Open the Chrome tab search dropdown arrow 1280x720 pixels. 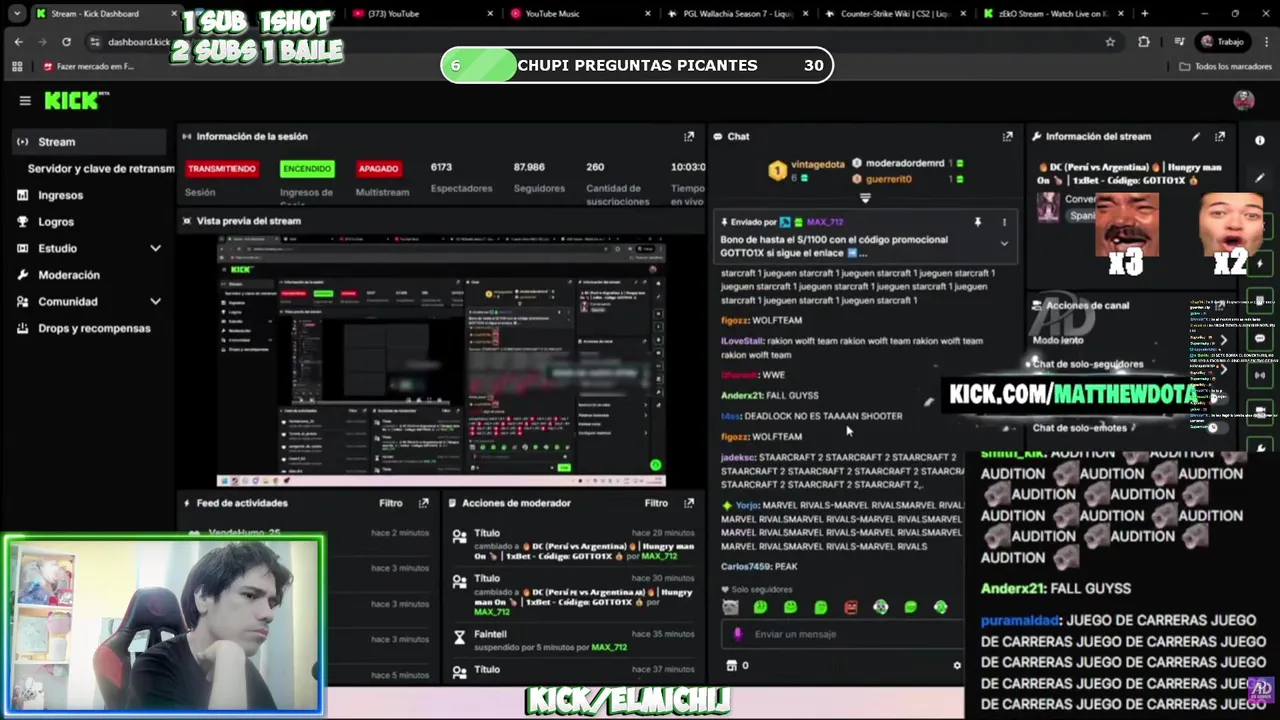tap(16, 14)
